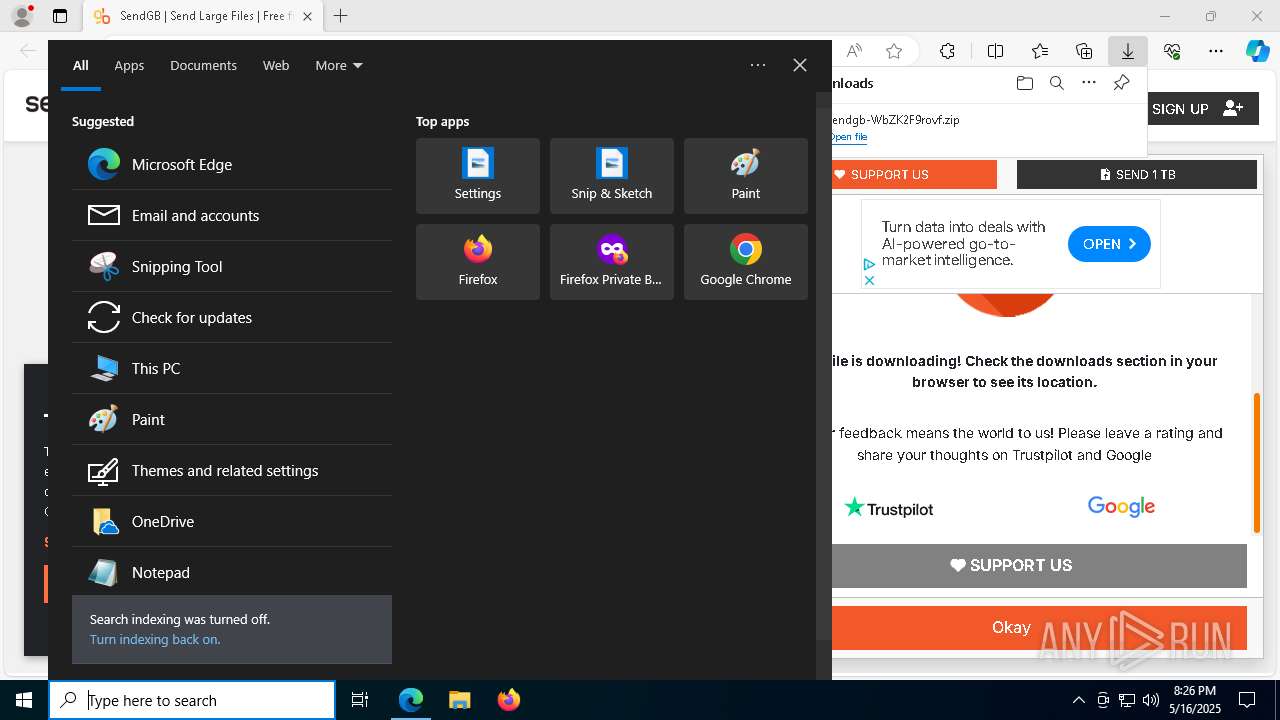This screenshot has height=720, width=1280.
Task: Click SEND 1 TB button
Action: (x=1137, y=174)
